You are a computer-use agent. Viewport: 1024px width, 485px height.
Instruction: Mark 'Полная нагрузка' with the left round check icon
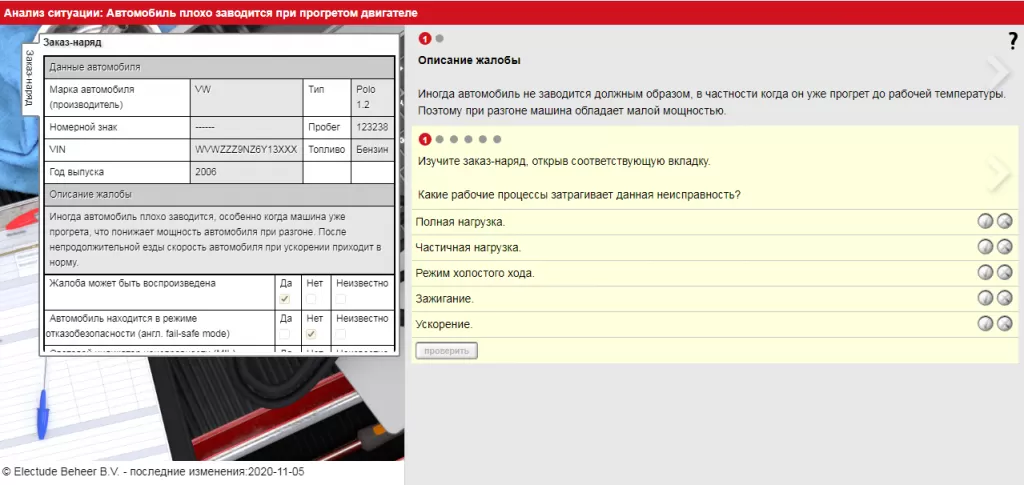click(x=985, y=221)
